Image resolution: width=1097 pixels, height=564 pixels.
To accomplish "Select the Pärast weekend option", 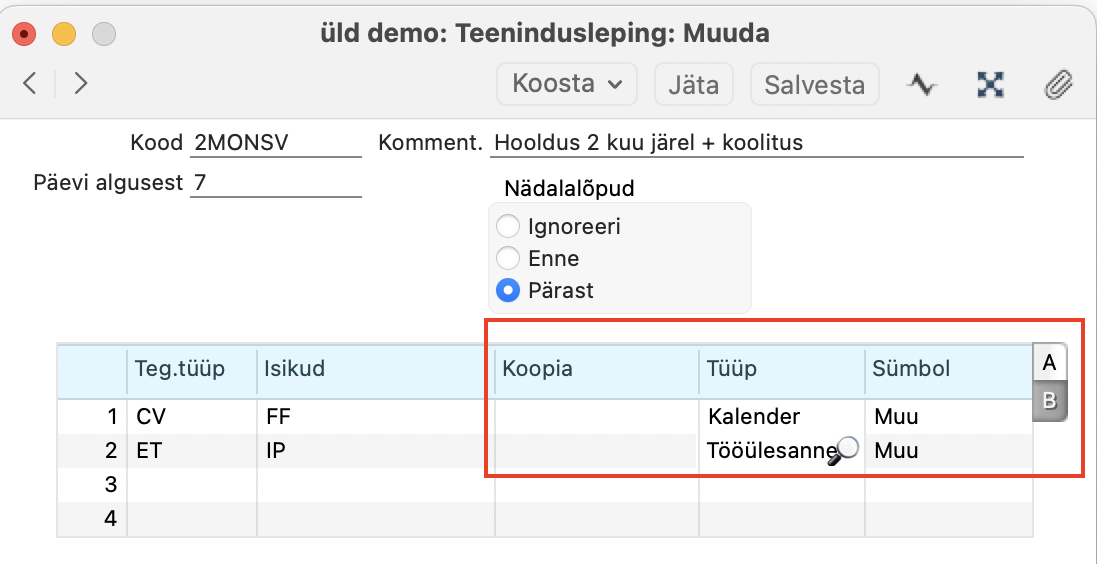I will coord(508,290).
